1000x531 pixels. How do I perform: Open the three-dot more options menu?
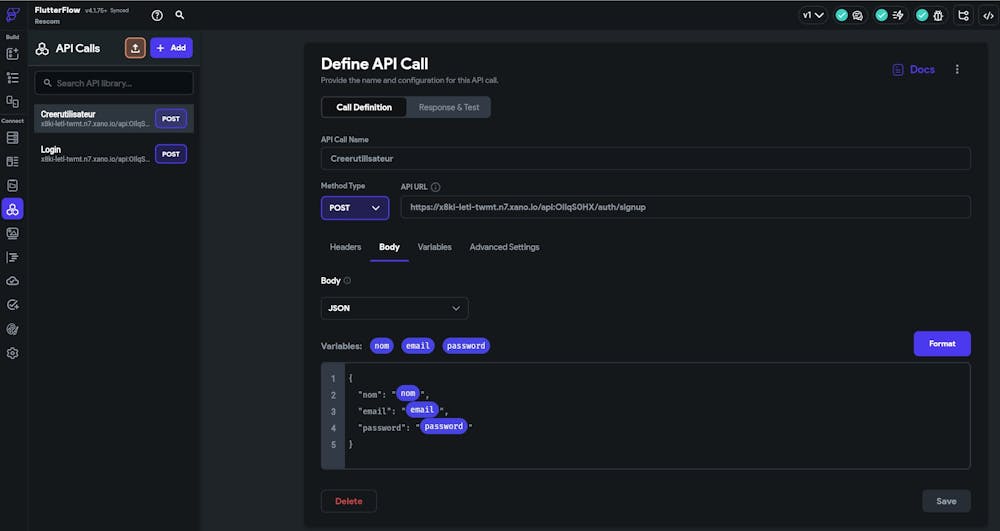point(957,70)
